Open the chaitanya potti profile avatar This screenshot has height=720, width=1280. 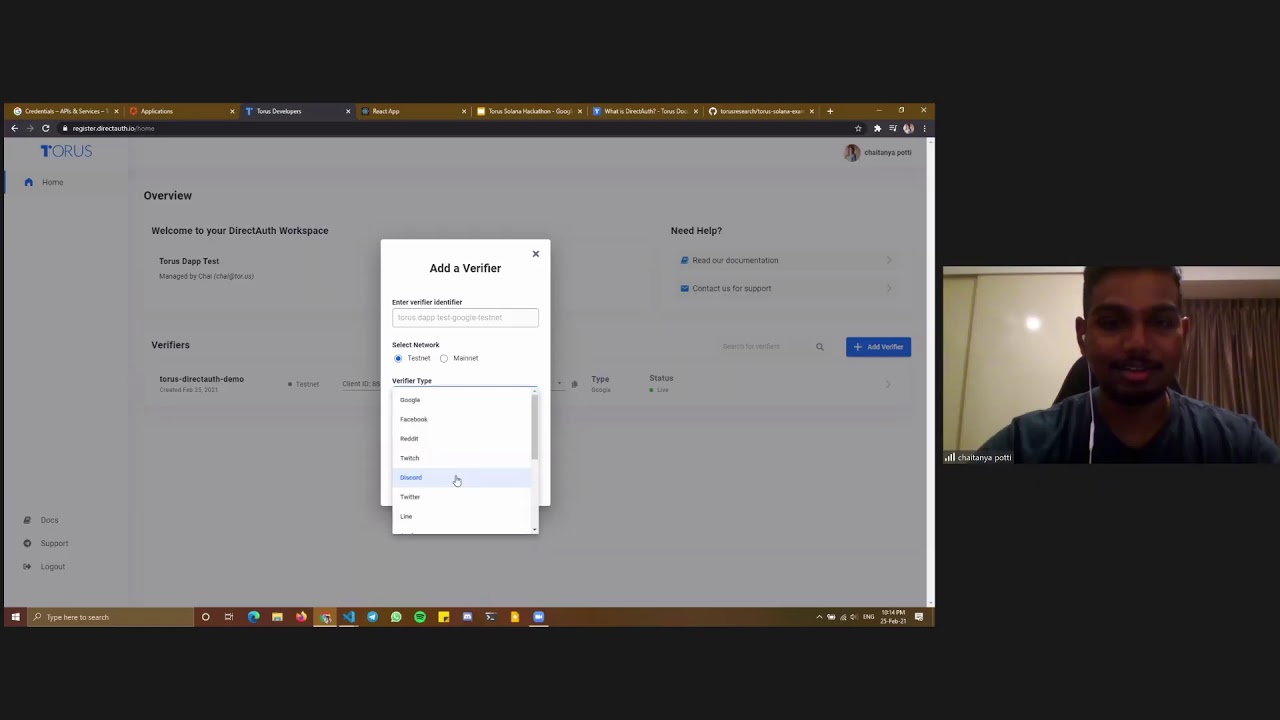[x=851, y=152]
